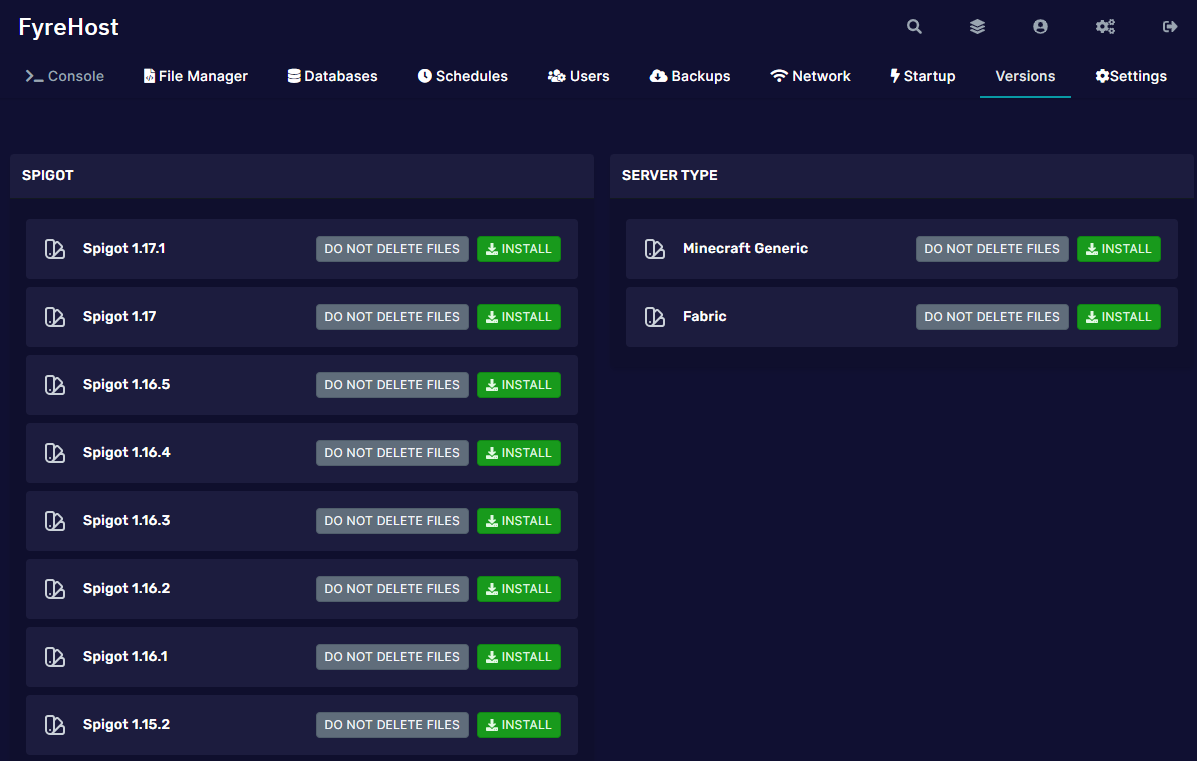Open the Settings tab
The image size is (1197, 761).
(1131, 76)
